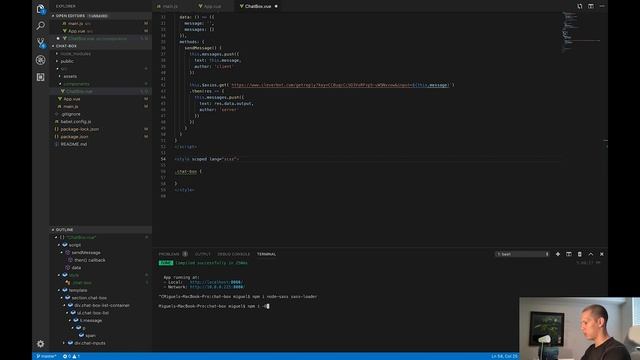Collapse the OPEN EDITORS section

(x=101, y=16)
